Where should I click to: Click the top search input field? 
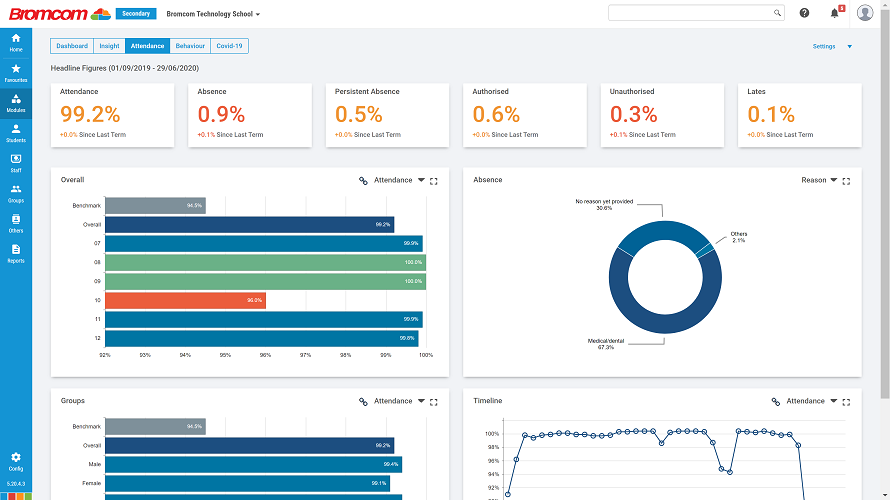pos(690,13)
